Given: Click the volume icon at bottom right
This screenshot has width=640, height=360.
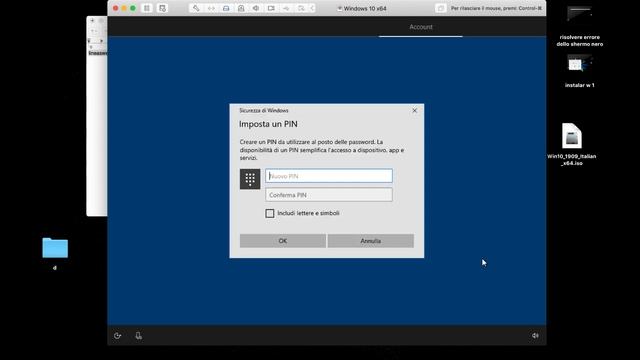Looking at the screenshot, I should 535,336.
